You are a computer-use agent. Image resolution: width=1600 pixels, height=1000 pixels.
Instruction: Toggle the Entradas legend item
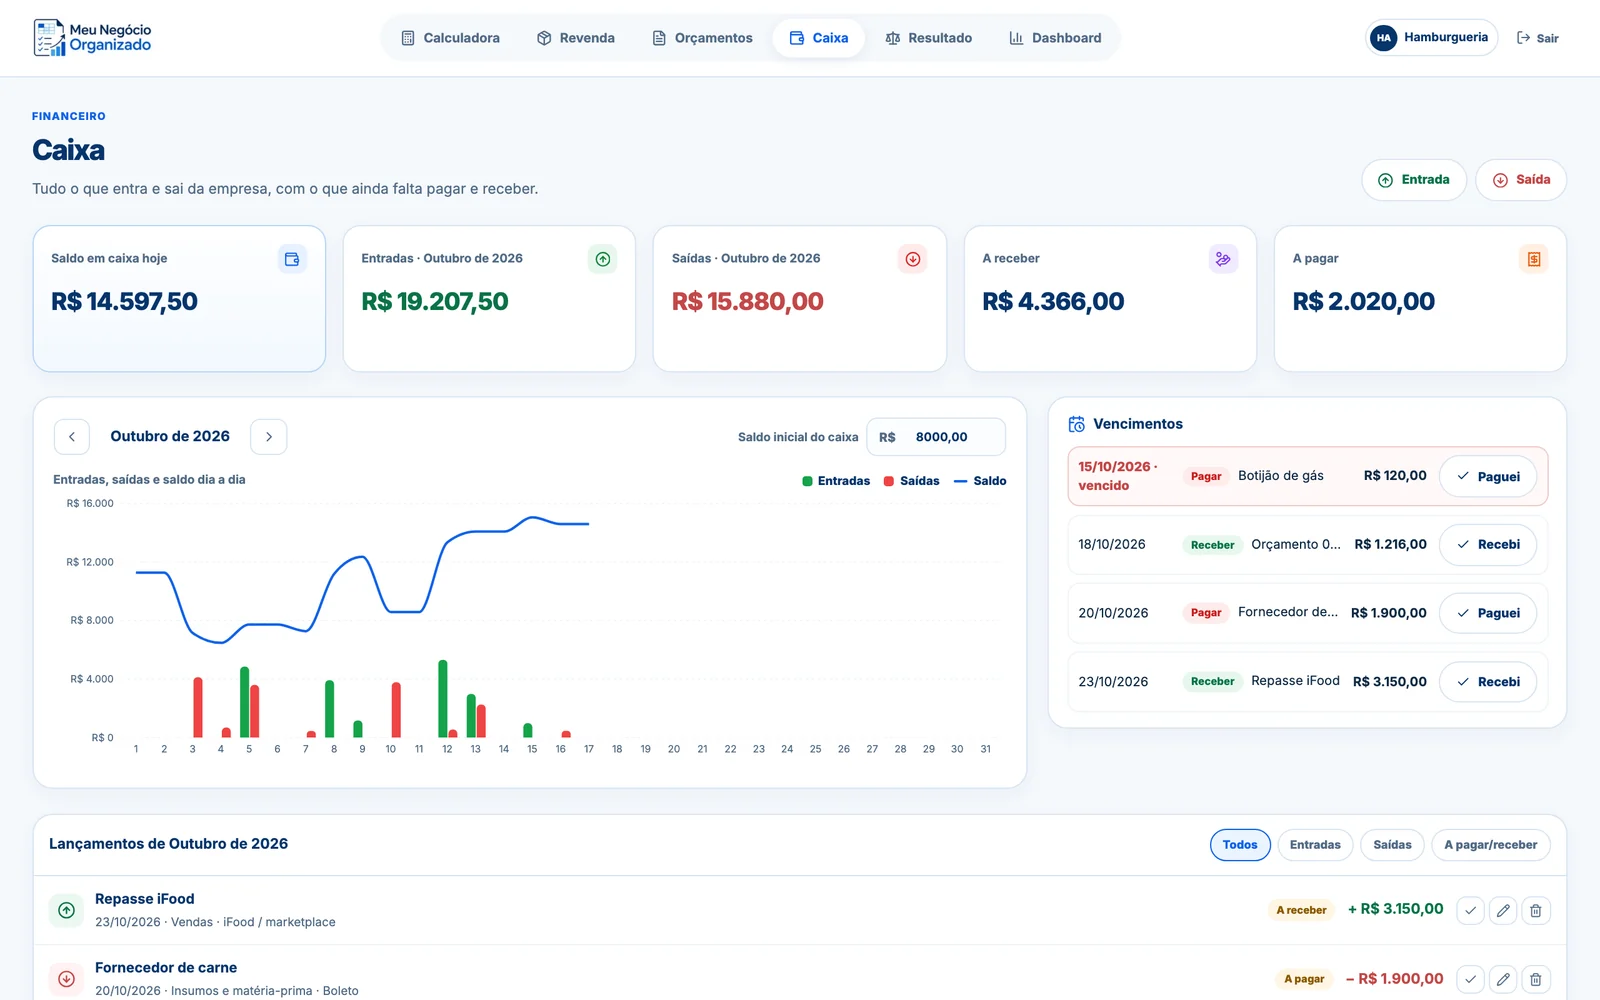click(836, 481)
